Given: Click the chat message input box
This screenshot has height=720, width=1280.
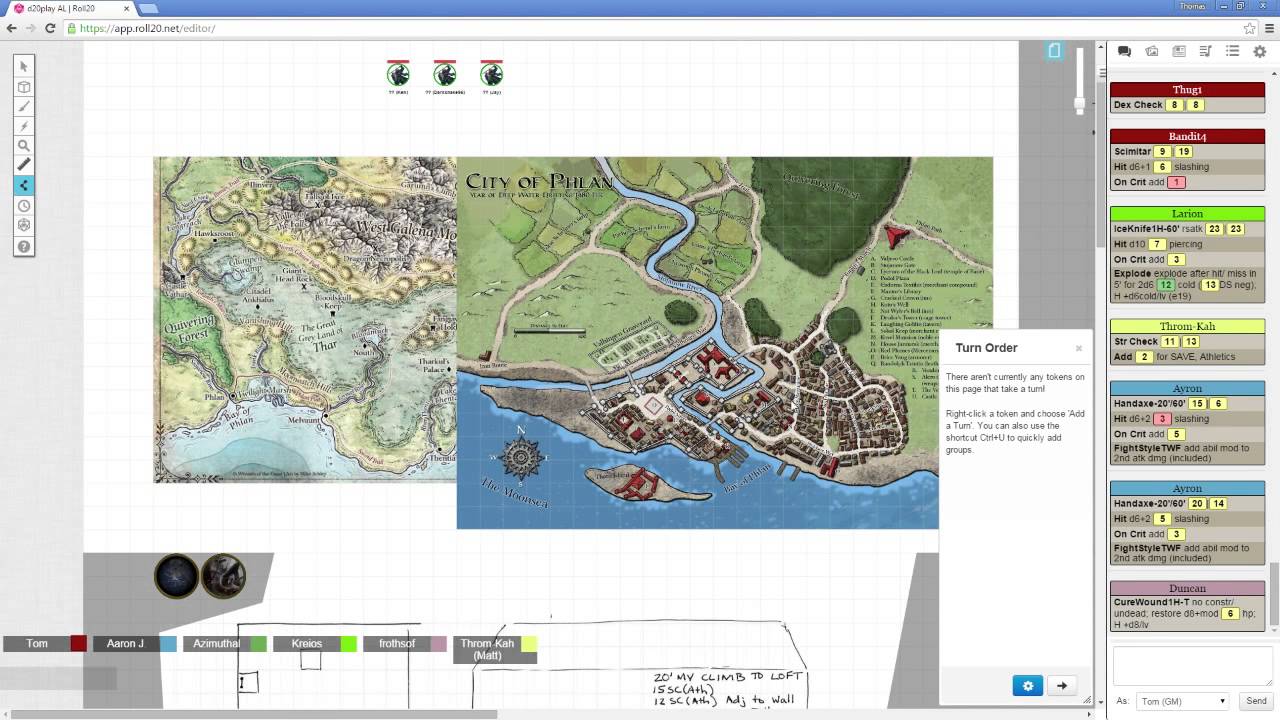Looking at the screenshot, I should [x=1191, y=666].
